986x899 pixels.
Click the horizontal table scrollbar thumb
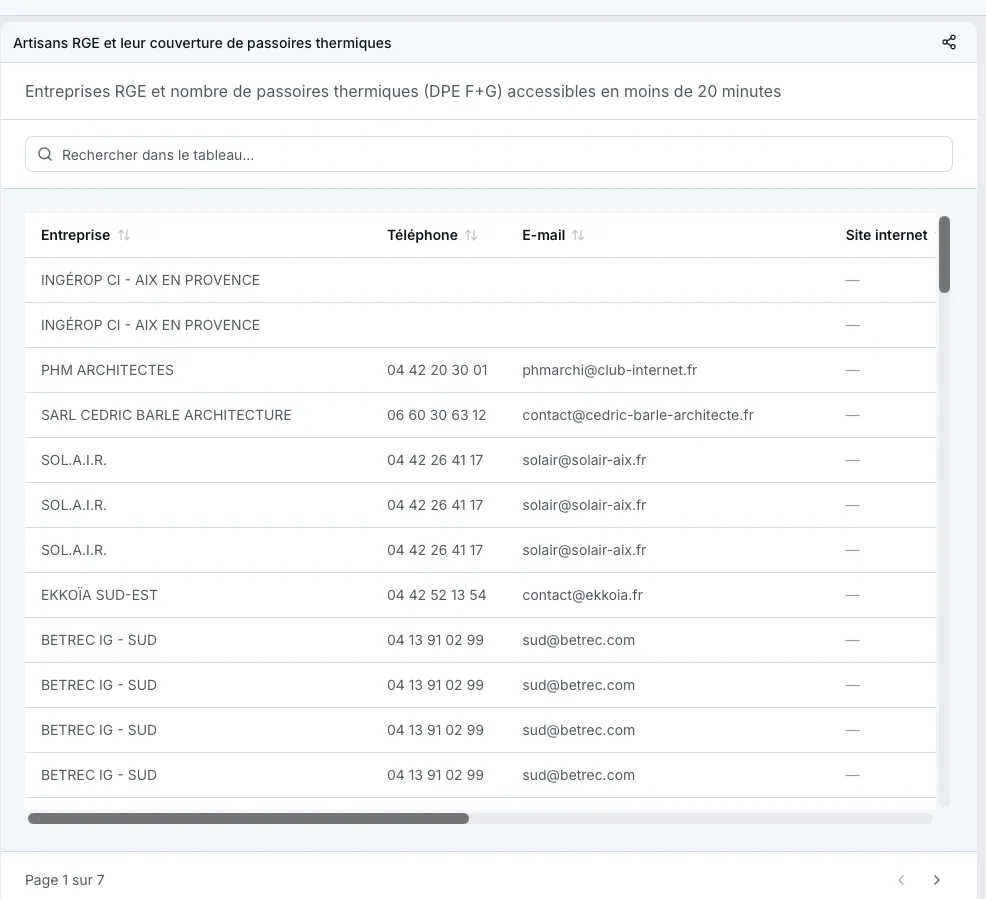(248, 819)
